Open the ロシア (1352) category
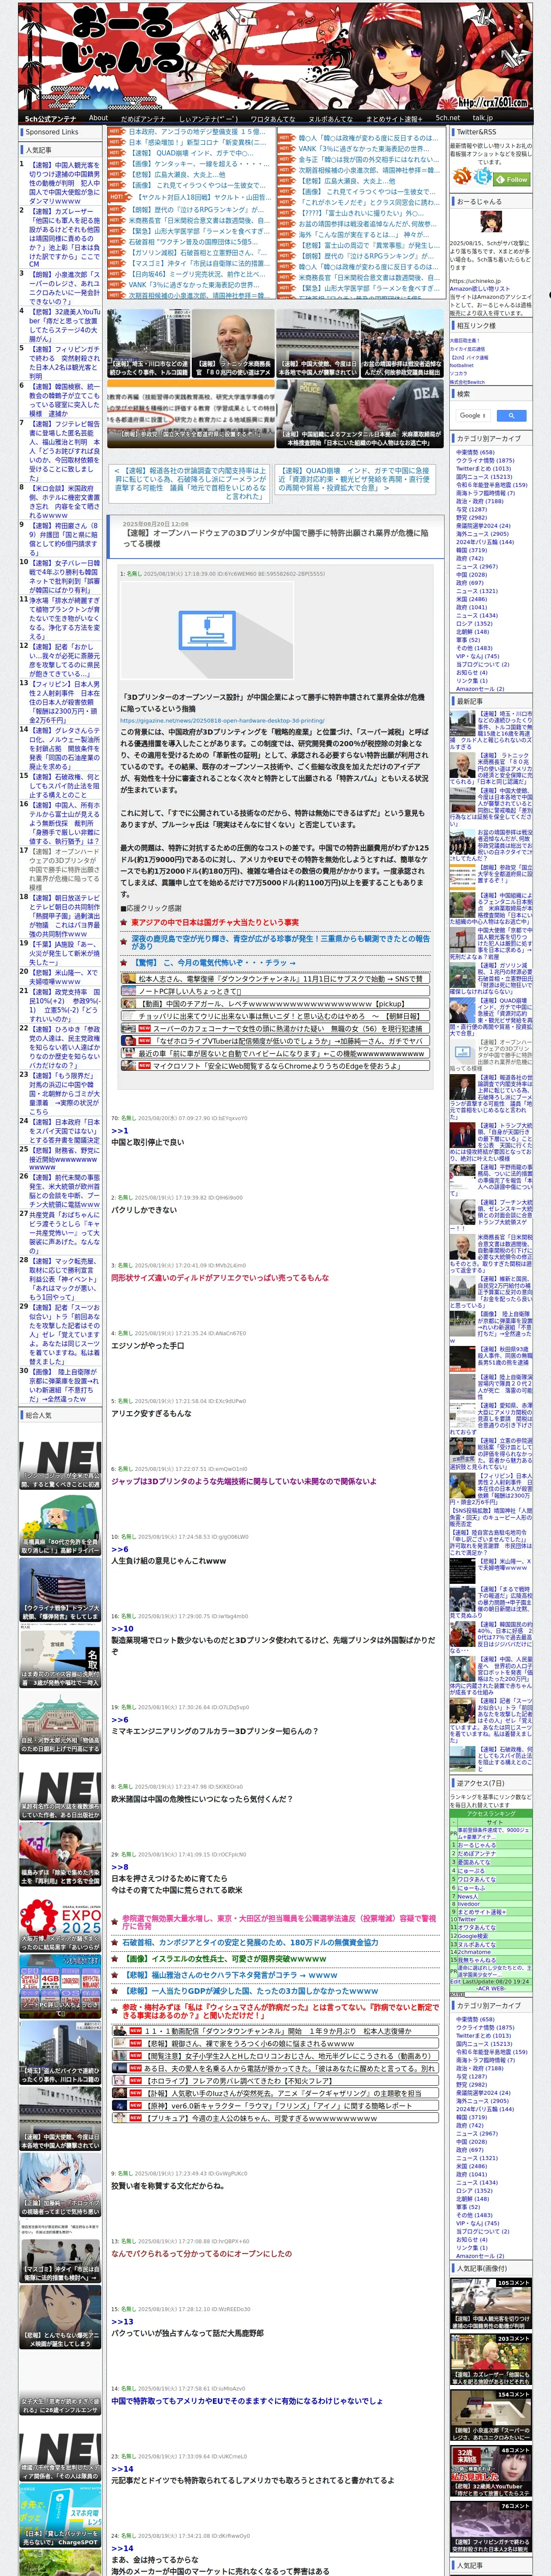 tap(474, 623)
